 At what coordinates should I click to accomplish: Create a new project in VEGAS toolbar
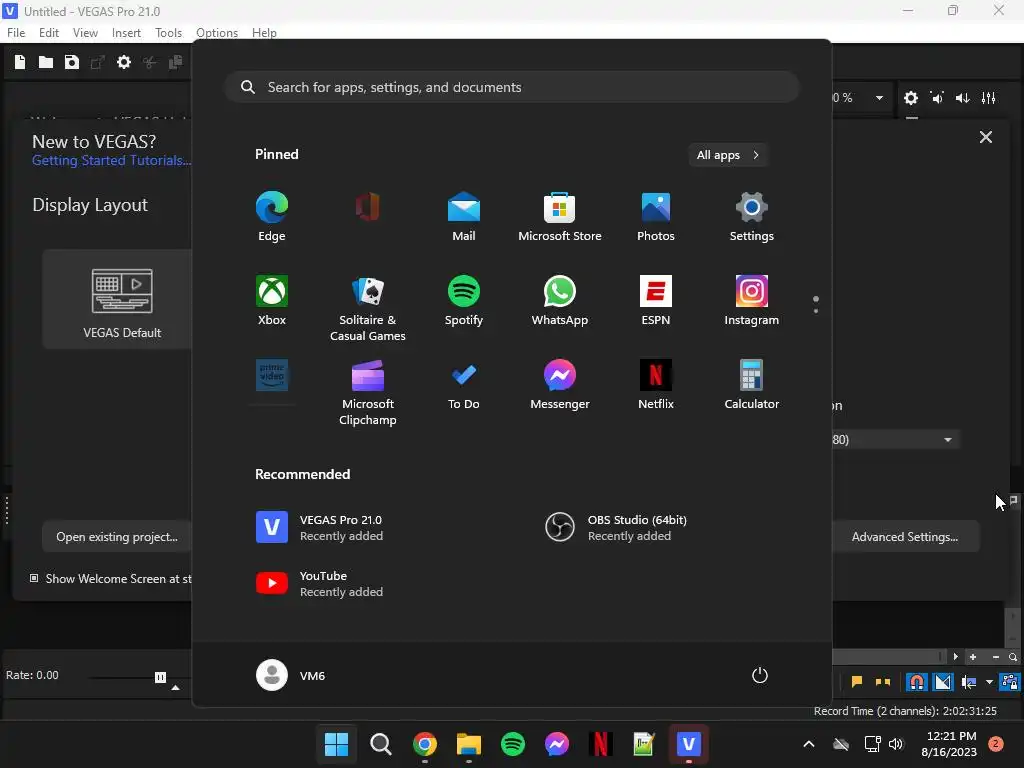point(20,62)
